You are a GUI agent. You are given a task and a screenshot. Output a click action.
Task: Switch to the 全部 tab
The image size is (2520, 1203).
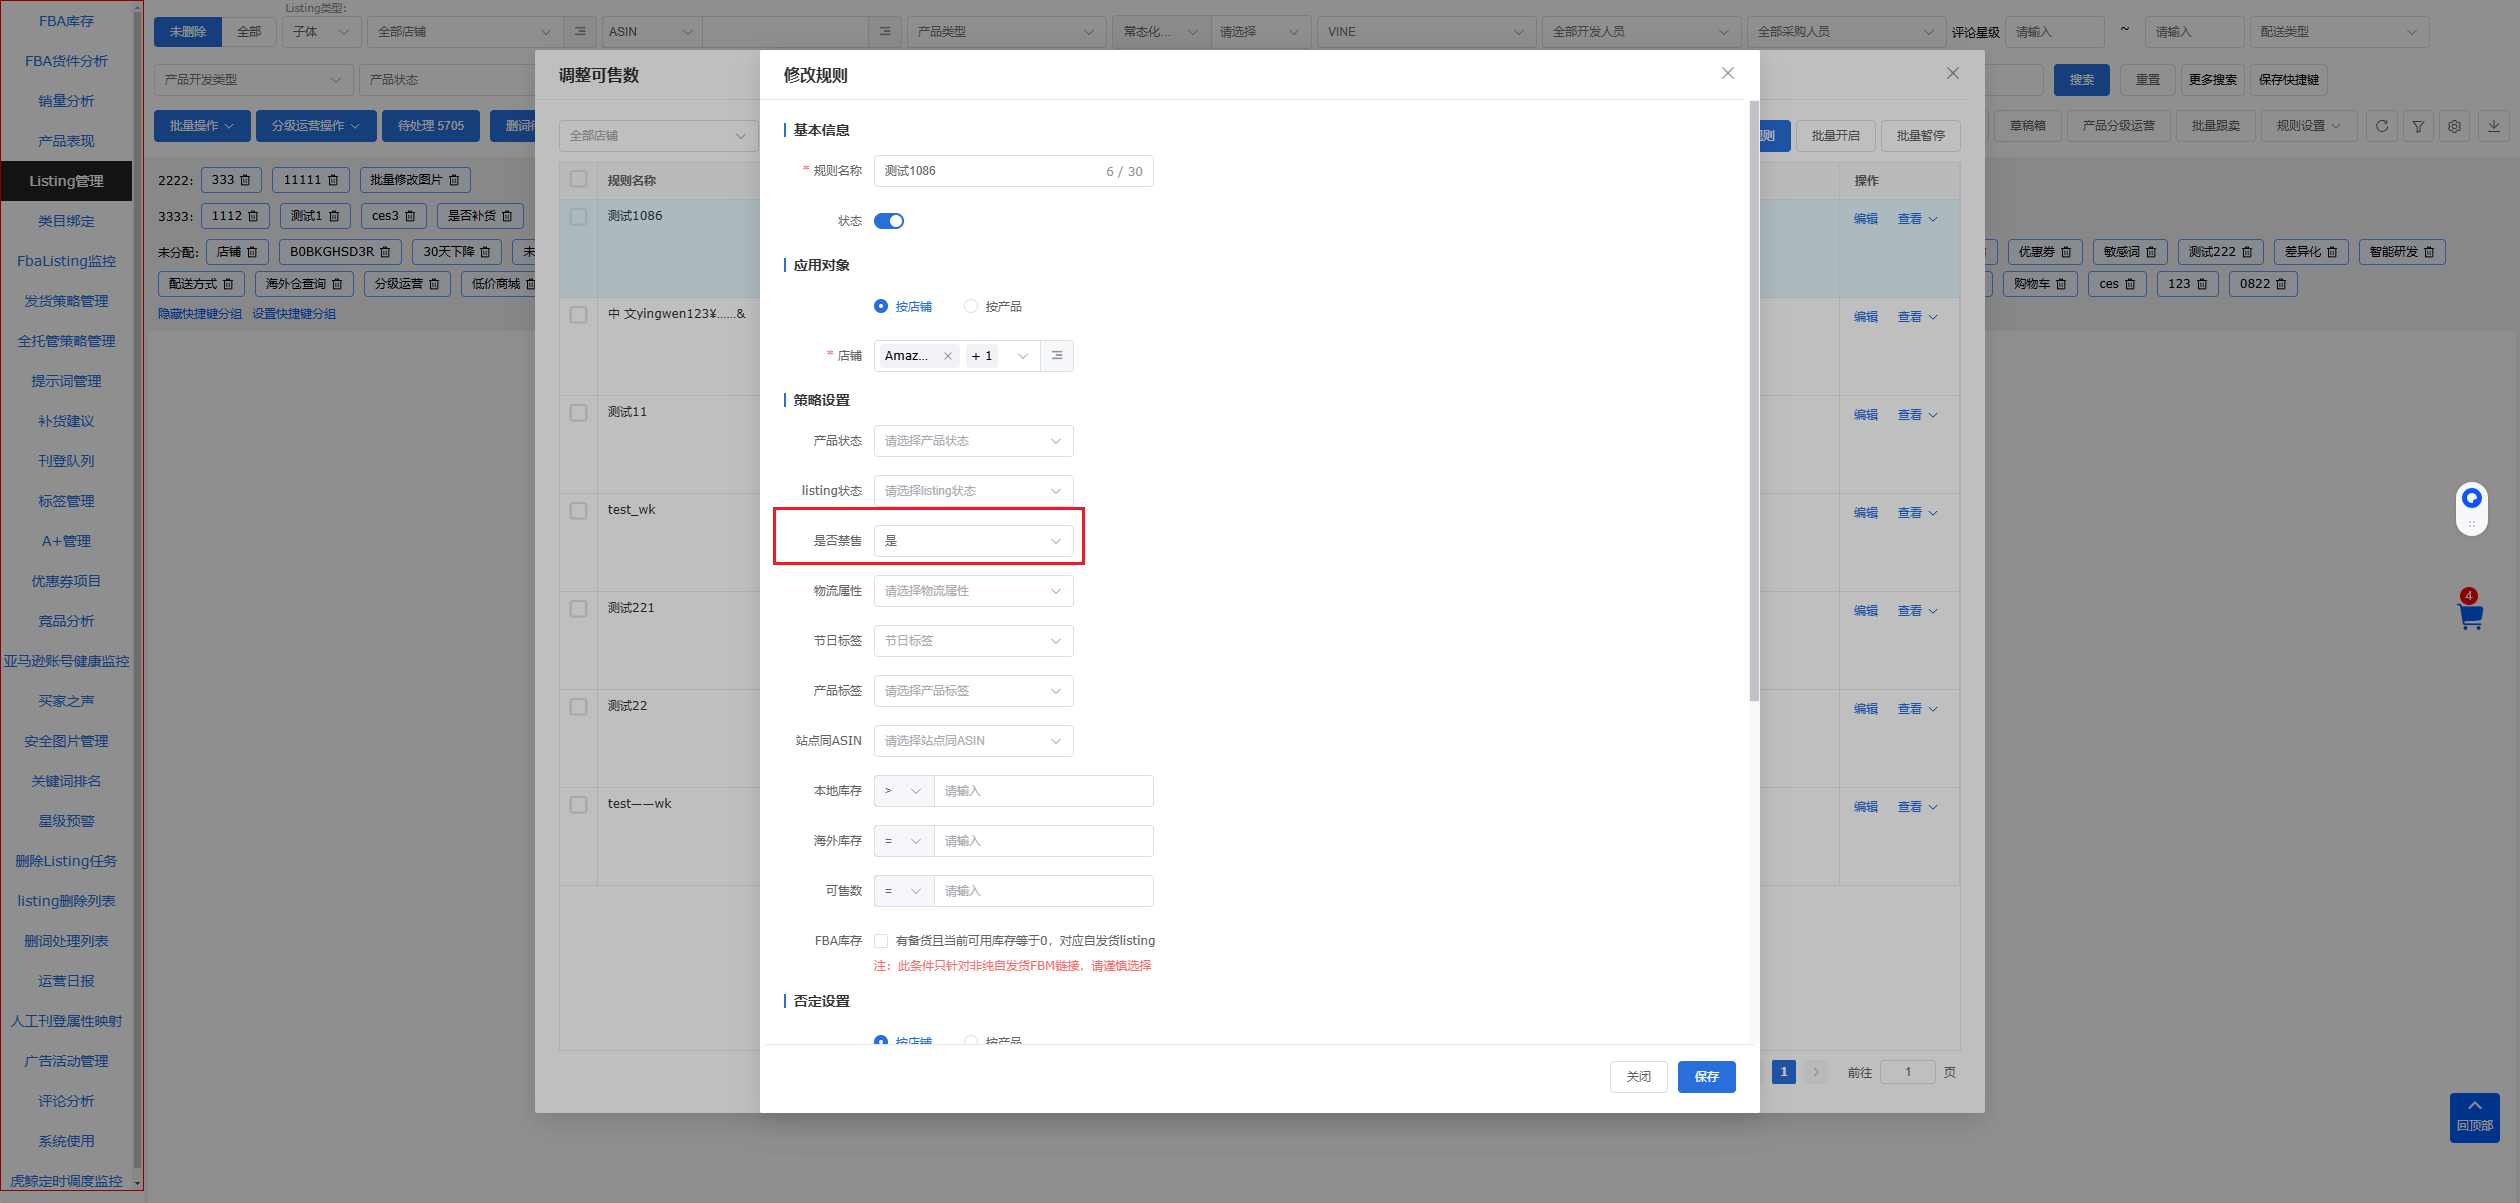(x=249, y=32)
